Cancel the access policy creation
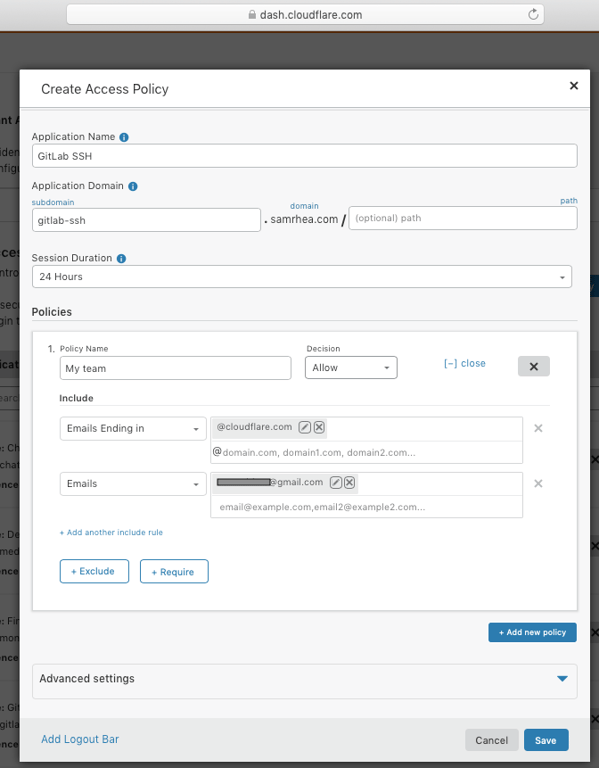This screenshot has height=768, width=599. 492,740
